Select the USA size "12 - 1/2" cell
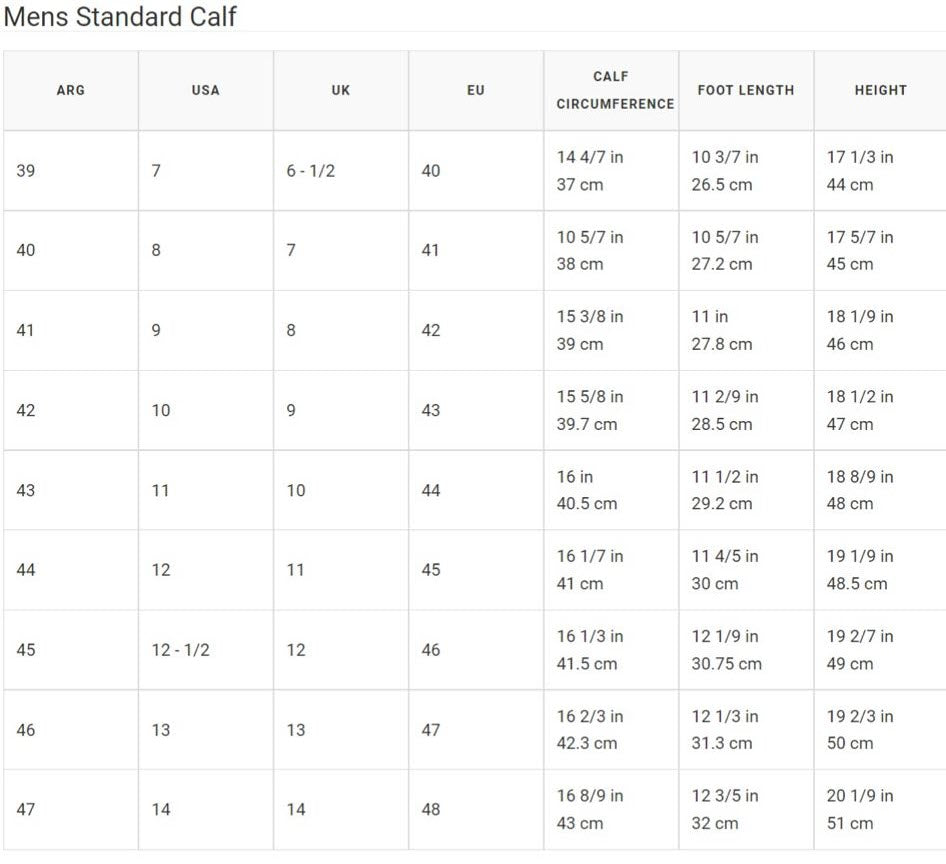The height and width of the screenshot is (864, 946). [x=181, y=650]
